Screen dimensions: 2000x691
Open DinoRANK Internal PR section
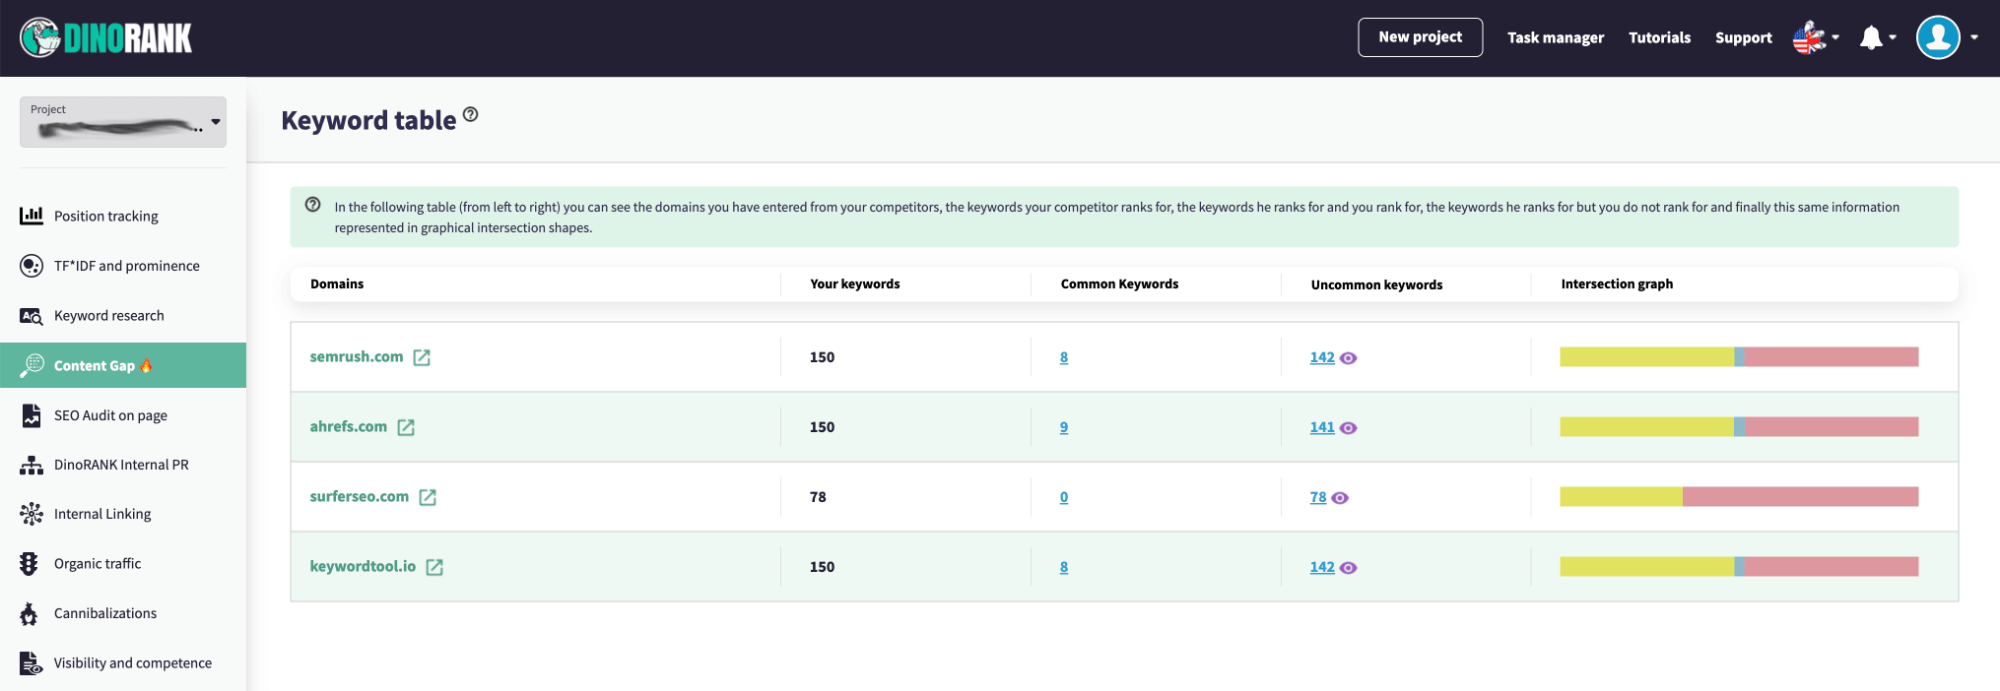click(x=123, y=464)
